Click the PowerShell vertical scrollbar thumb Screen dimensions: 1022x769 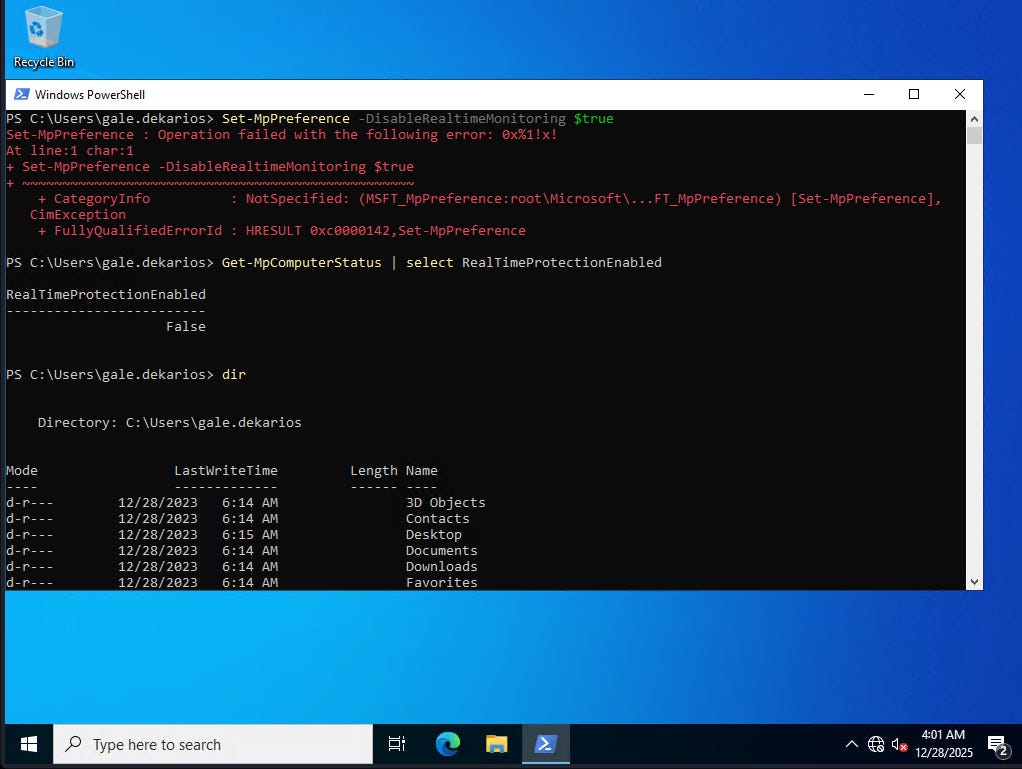click(x=974, y=136)
